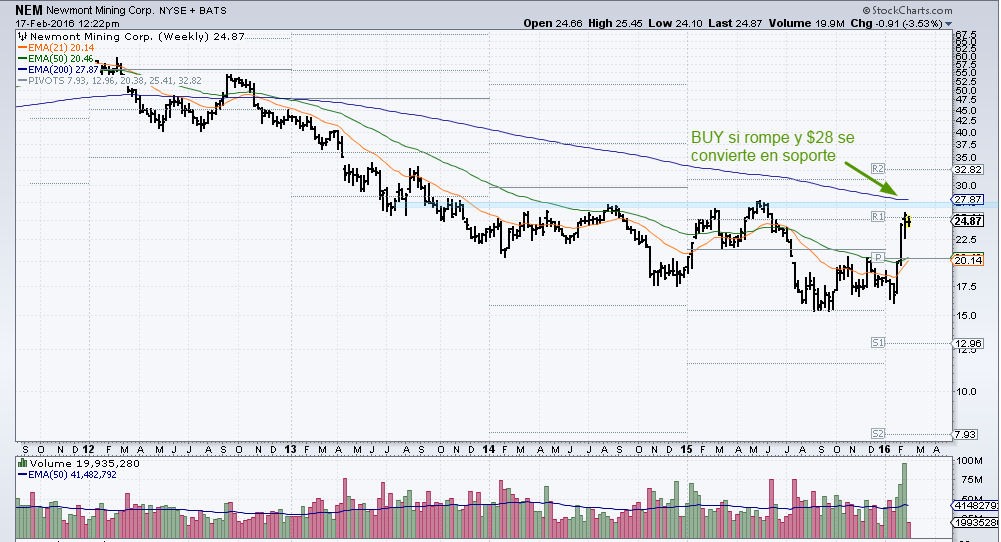Screen dimensions: 1001x542
Task: Click the year 14 label on time axis
Action: click(x=489, y=449)
